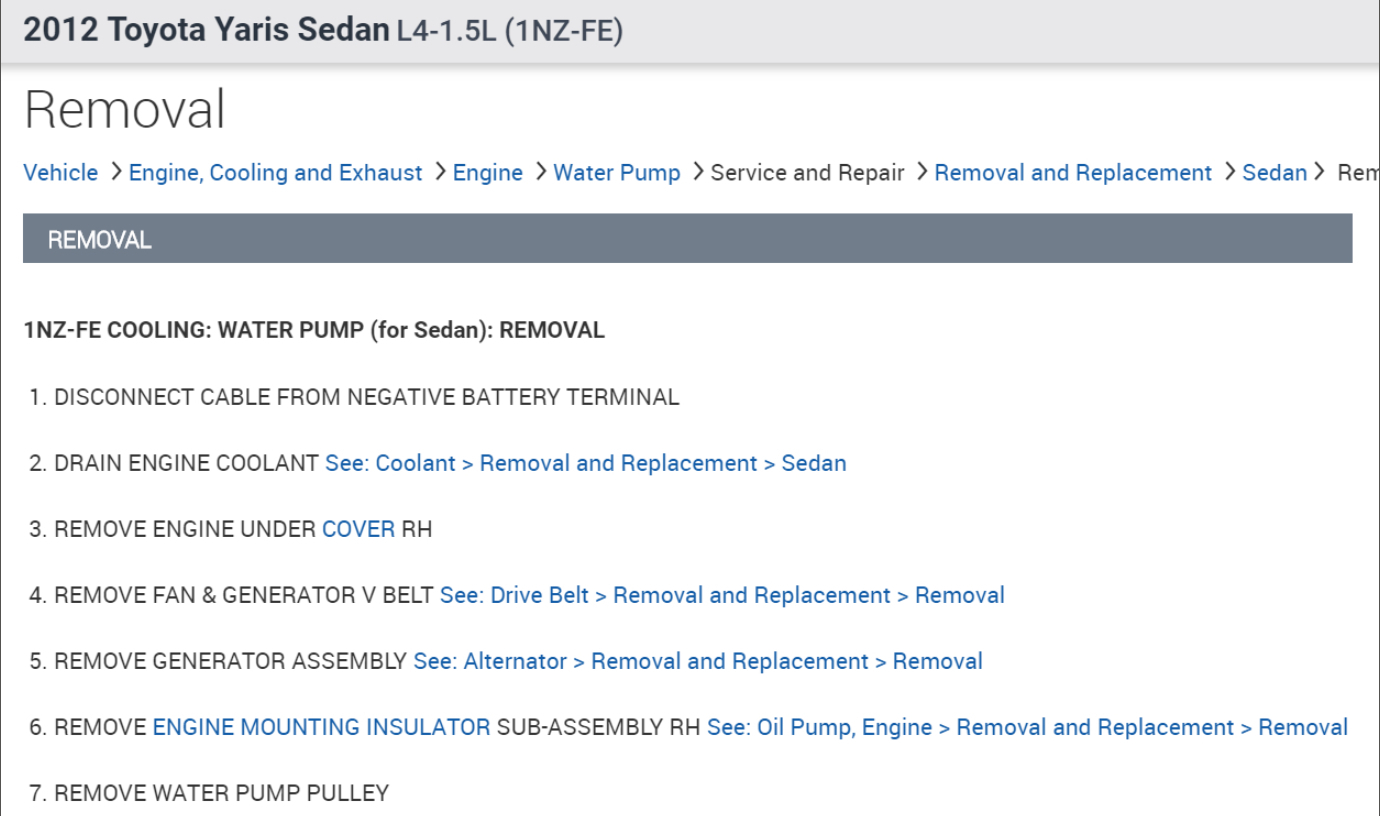Click the Vehicle breadcrumb link

click(x=60, y=173)
